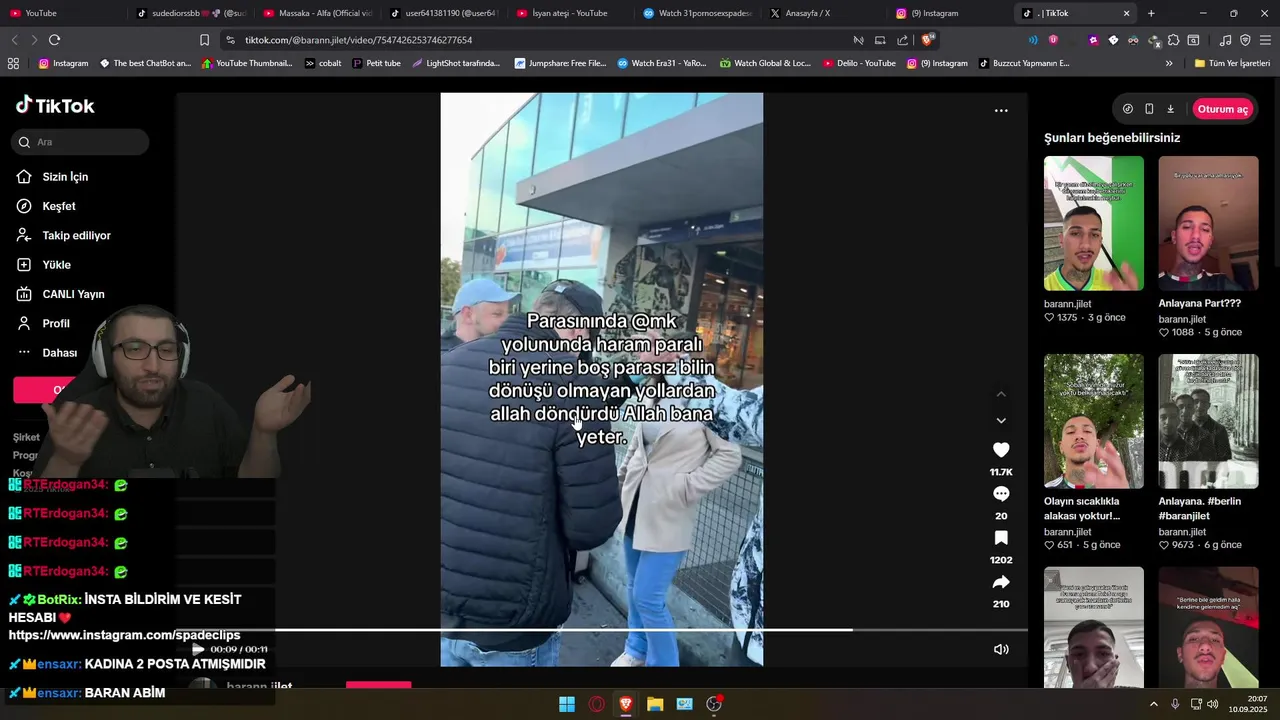
Task: Open Brave browser taskbar icon
Action: click(x=626, y=704)
